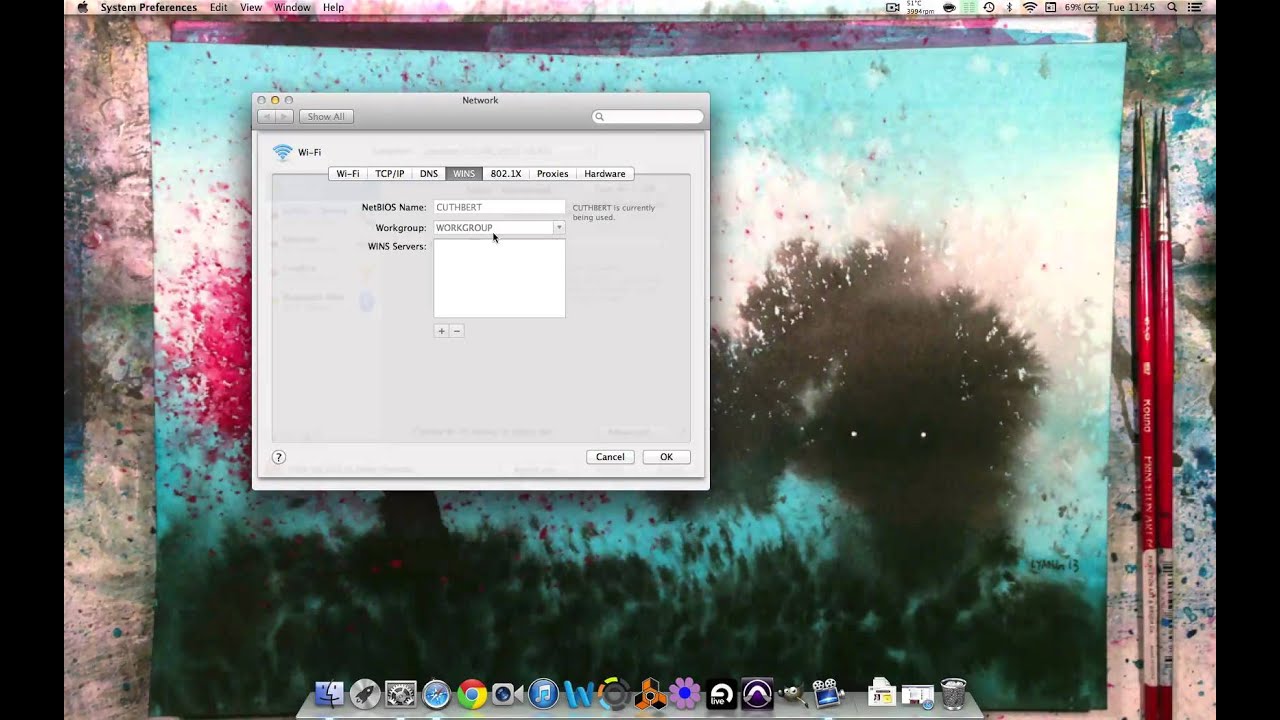Open the downloads stack in the Dock
This screenshot has width=1280, height=720.
point(917,693)
